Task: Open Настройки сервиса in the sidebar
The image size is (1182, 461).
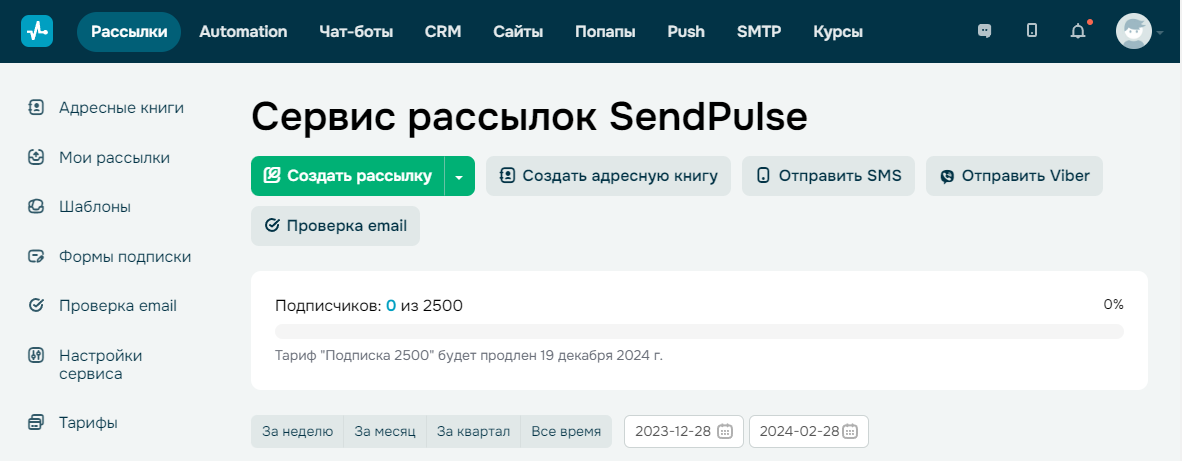Action: (100, 365)
